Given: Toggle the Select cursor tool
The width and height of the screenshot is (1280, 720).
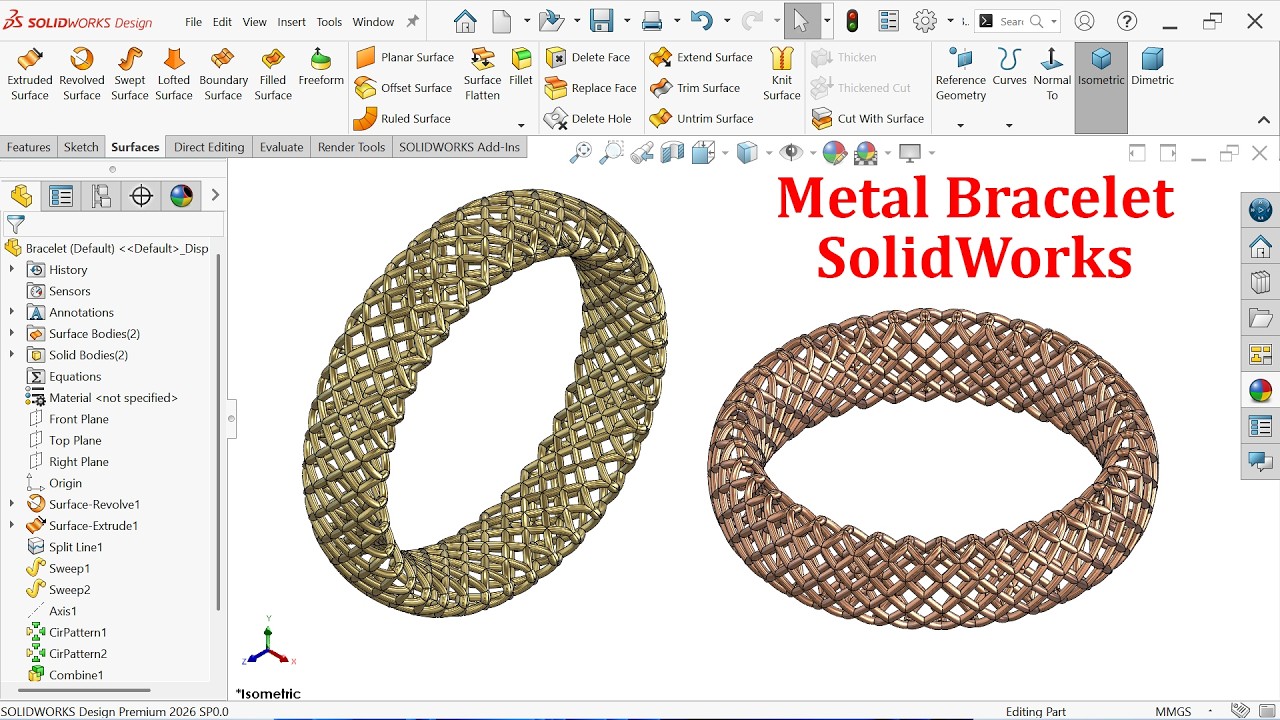Looking at the screenshot, I should [x=800, y=21].
